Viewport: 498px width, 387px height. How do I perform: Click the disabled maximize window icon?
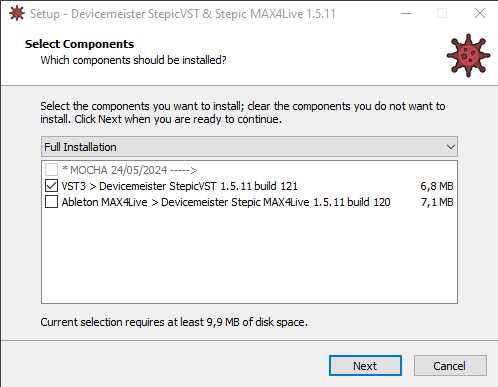pos(442,14)
